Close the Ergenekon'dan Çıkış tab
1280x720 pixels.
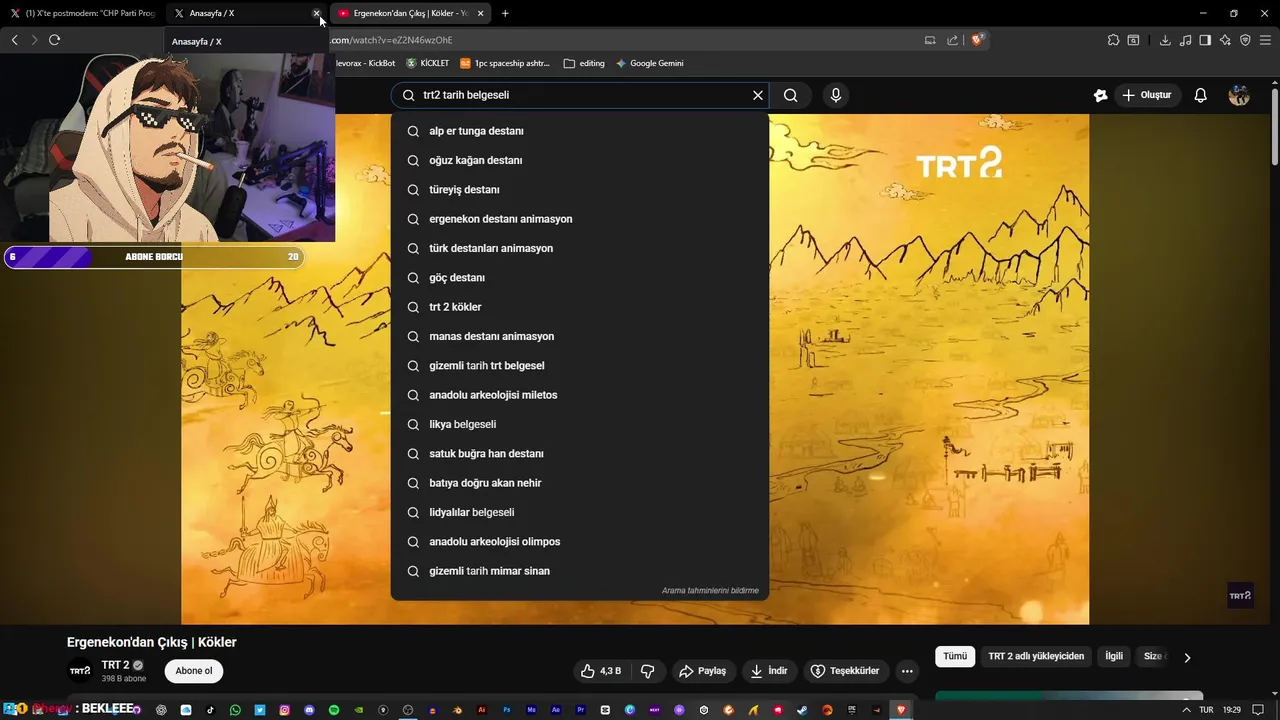click(x=480, y=13)
